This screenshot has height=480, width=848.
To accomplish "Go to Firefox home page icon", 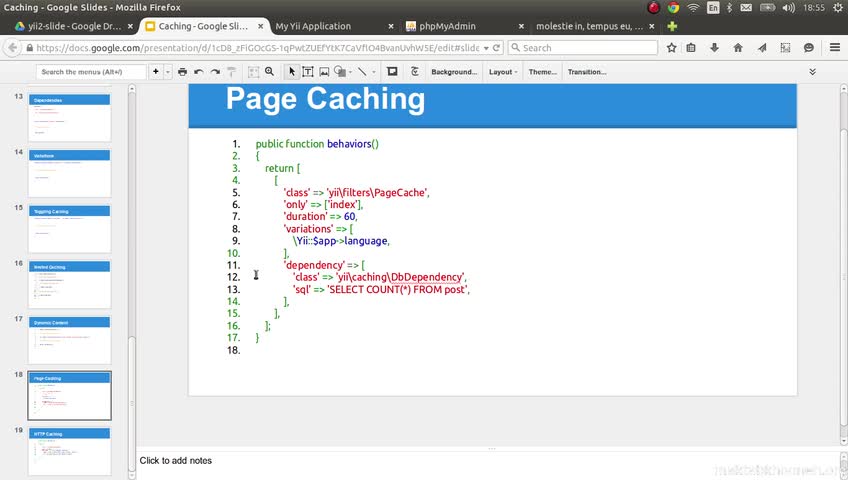I will (738, 48).
